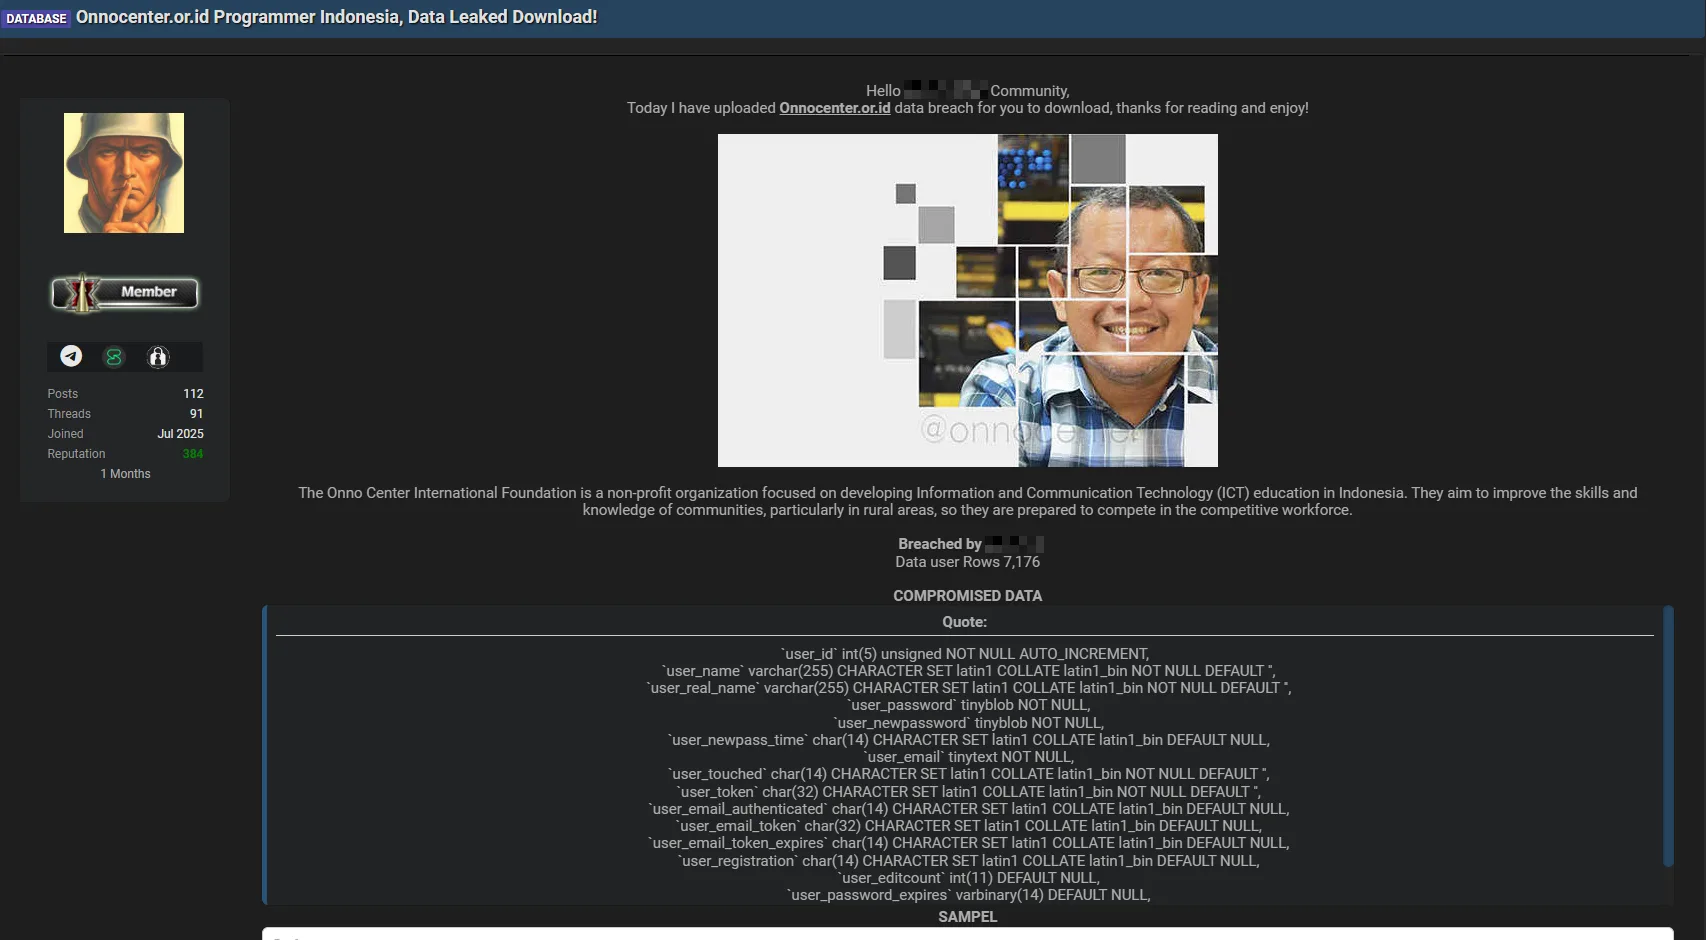Click the Quote: label in quote box

coord(964,622)
